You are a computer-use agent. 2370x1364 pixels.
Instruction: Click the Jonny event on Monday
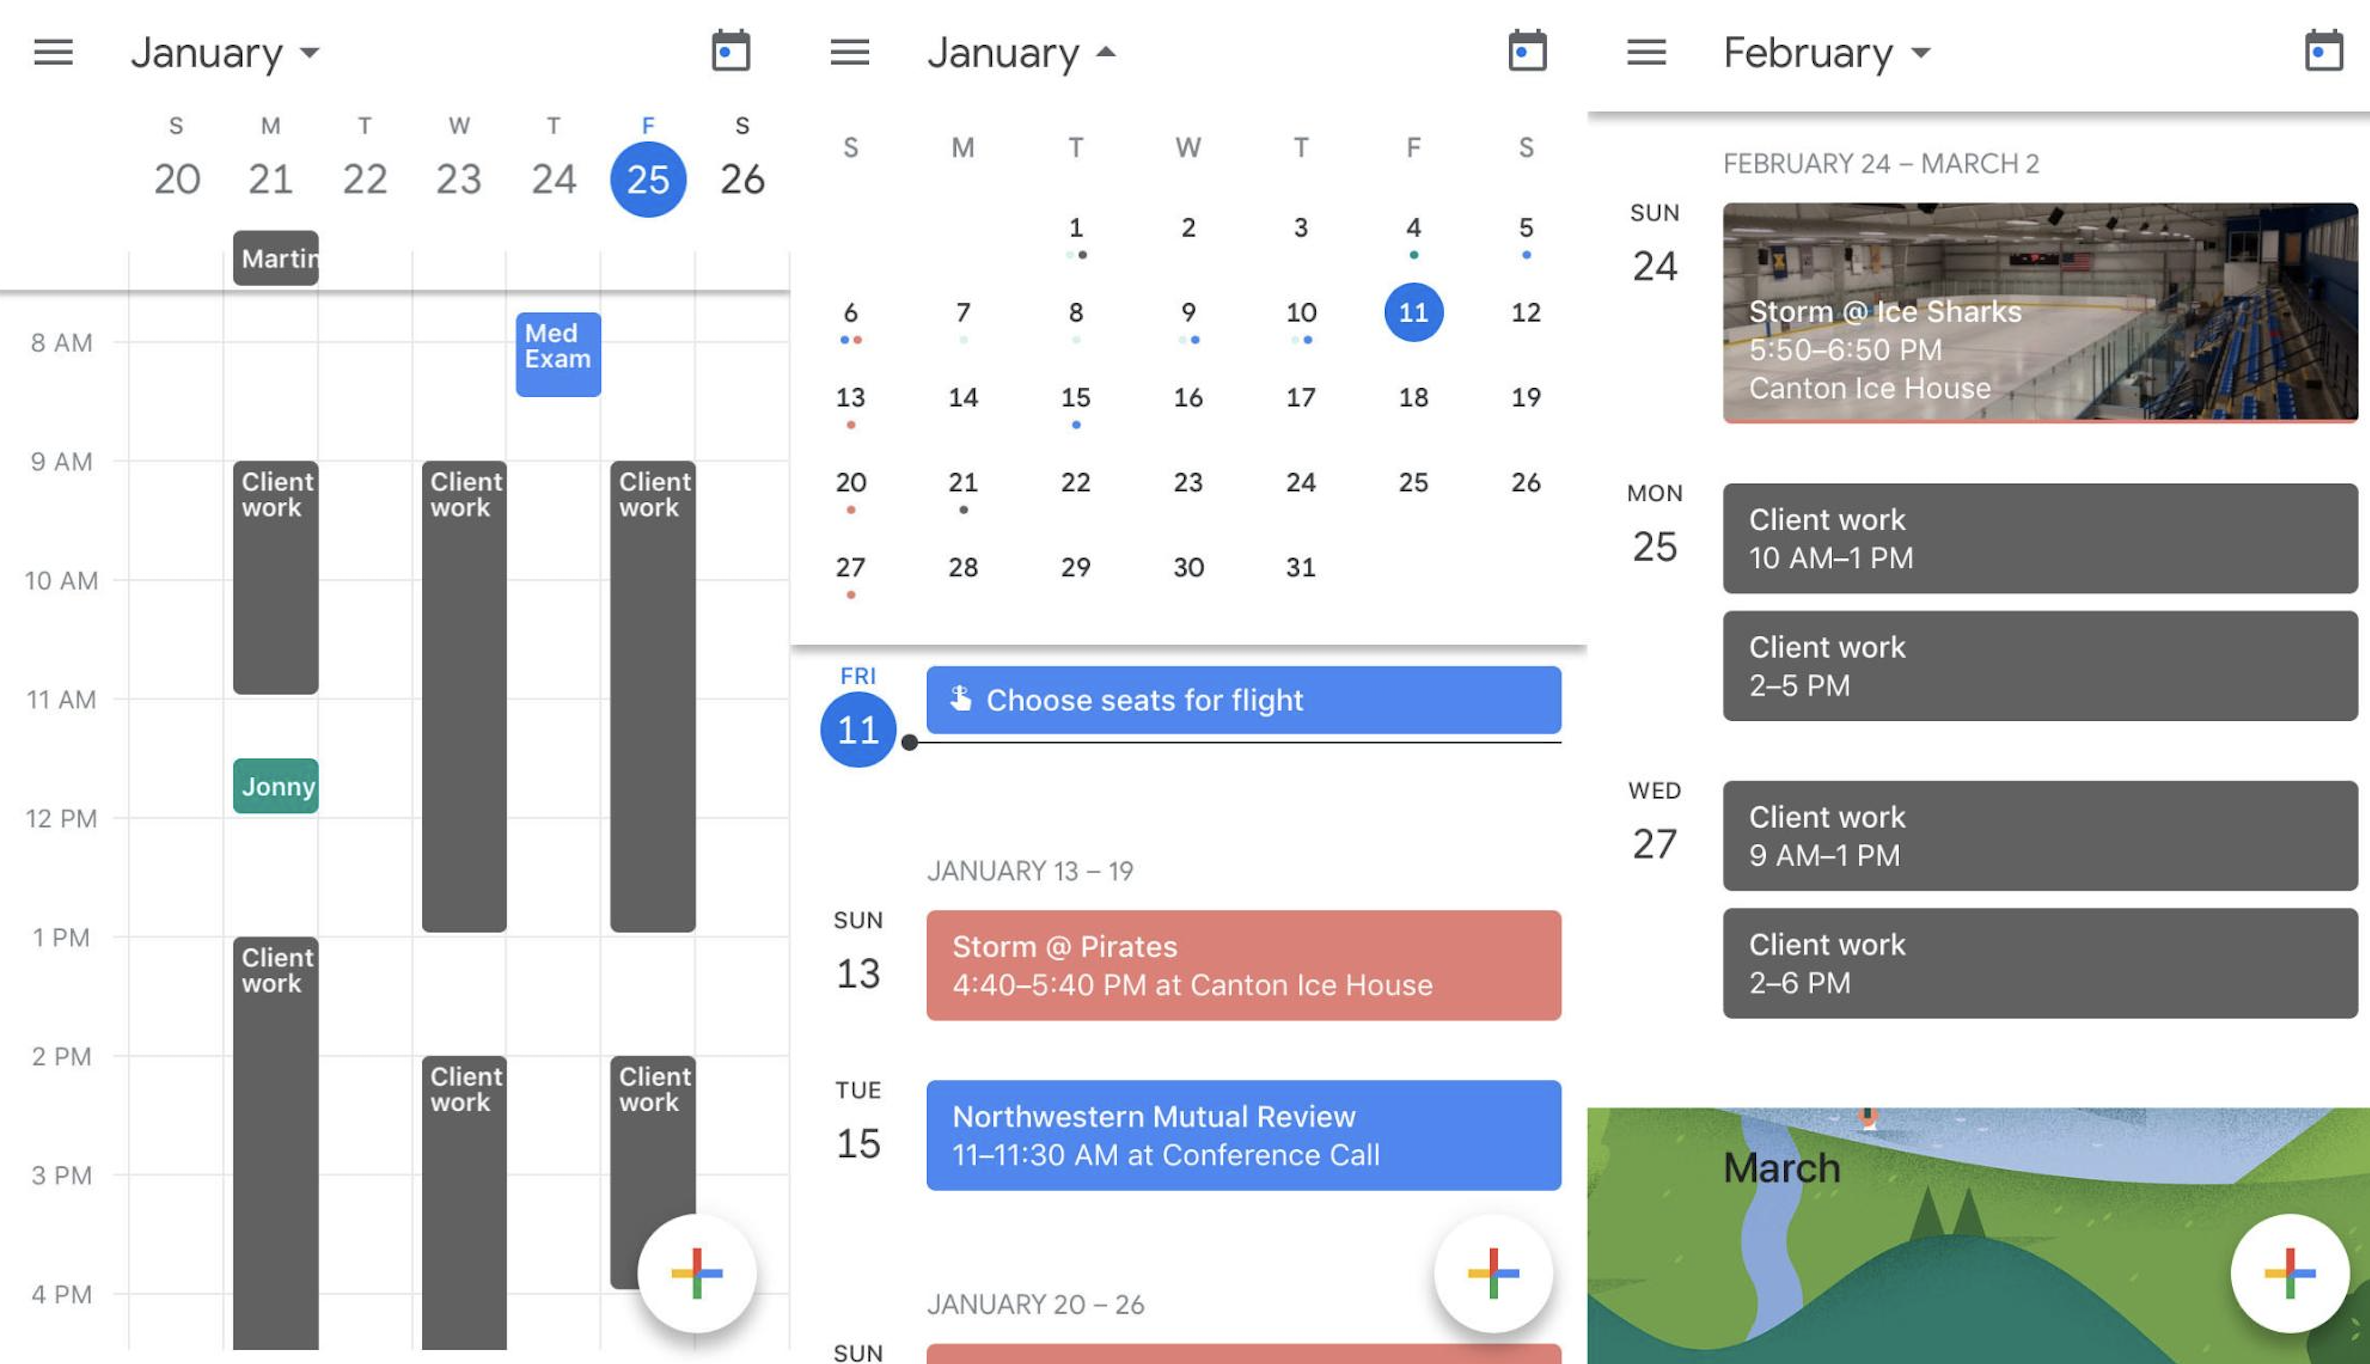275,785
